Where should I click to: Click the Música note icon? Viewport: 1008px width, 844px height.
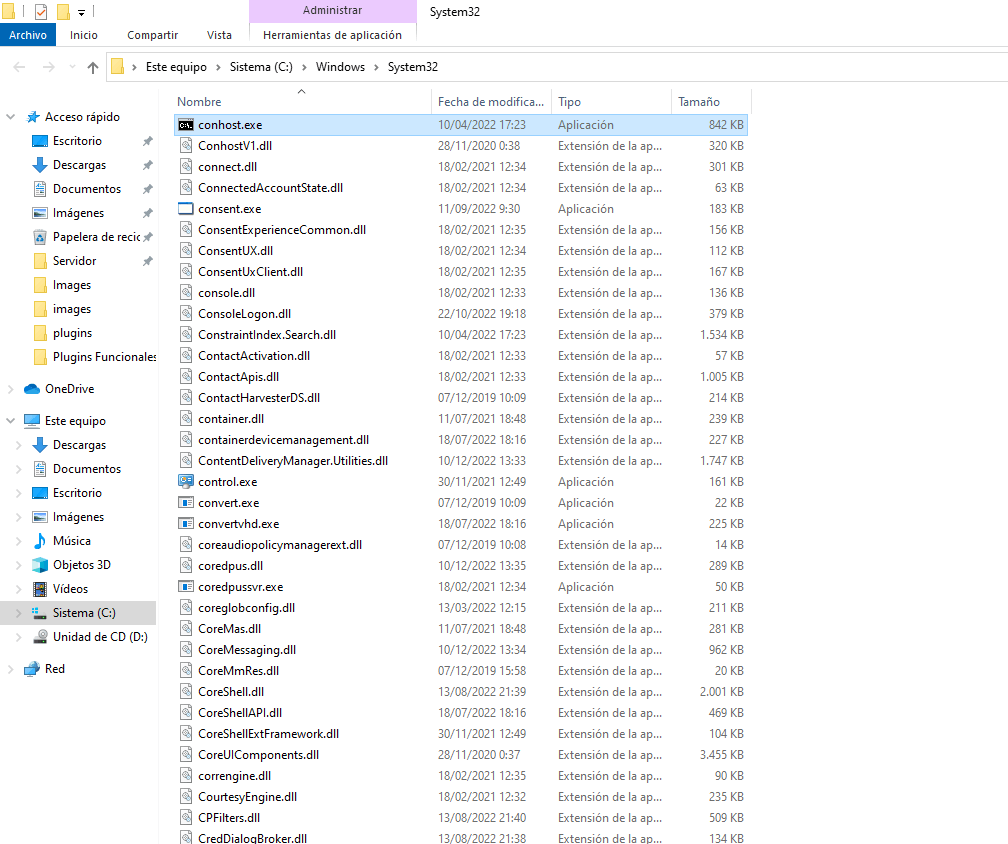tap(40, 541)
